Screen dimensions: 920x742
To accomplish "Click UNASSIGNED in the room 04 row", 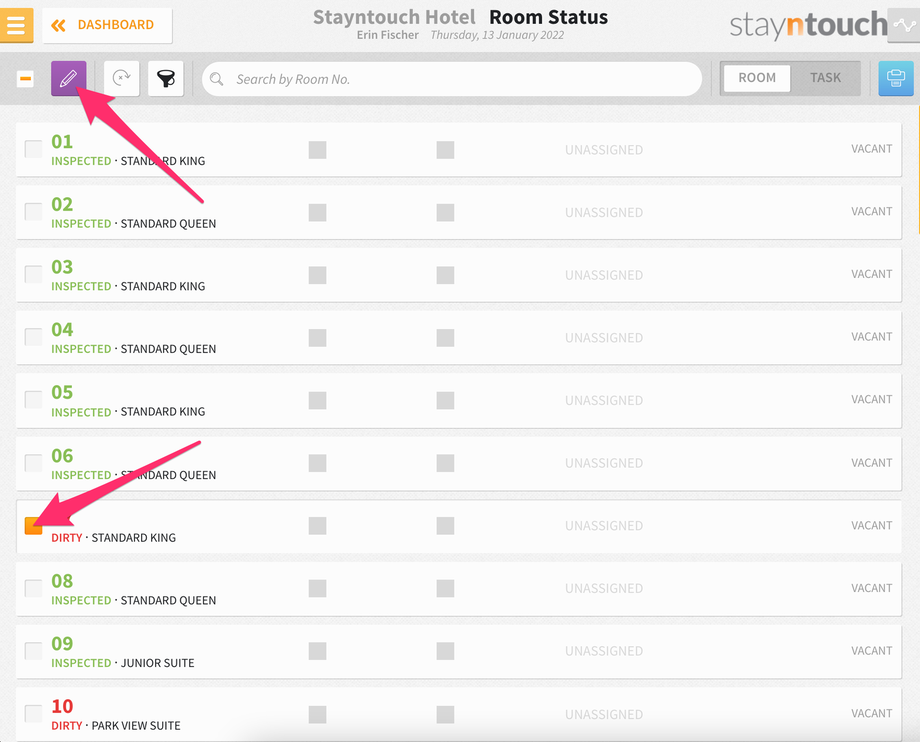I will click(x=604, y=338).
